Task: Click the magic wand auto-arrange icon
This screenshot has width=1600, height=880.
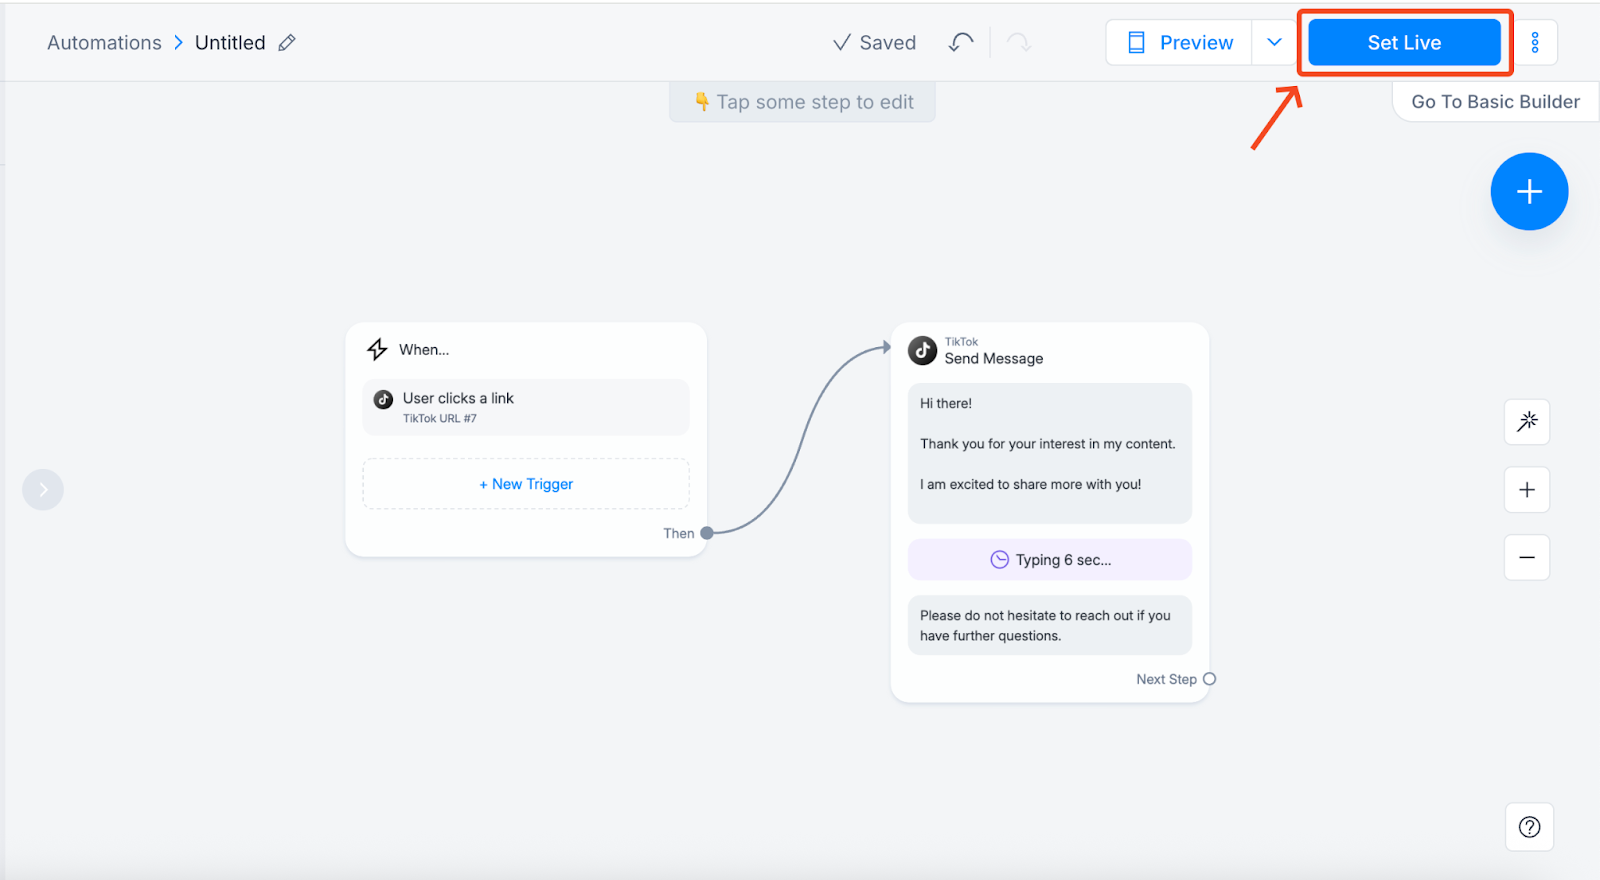Action: pyautogui.click(x=1527, y=422)
